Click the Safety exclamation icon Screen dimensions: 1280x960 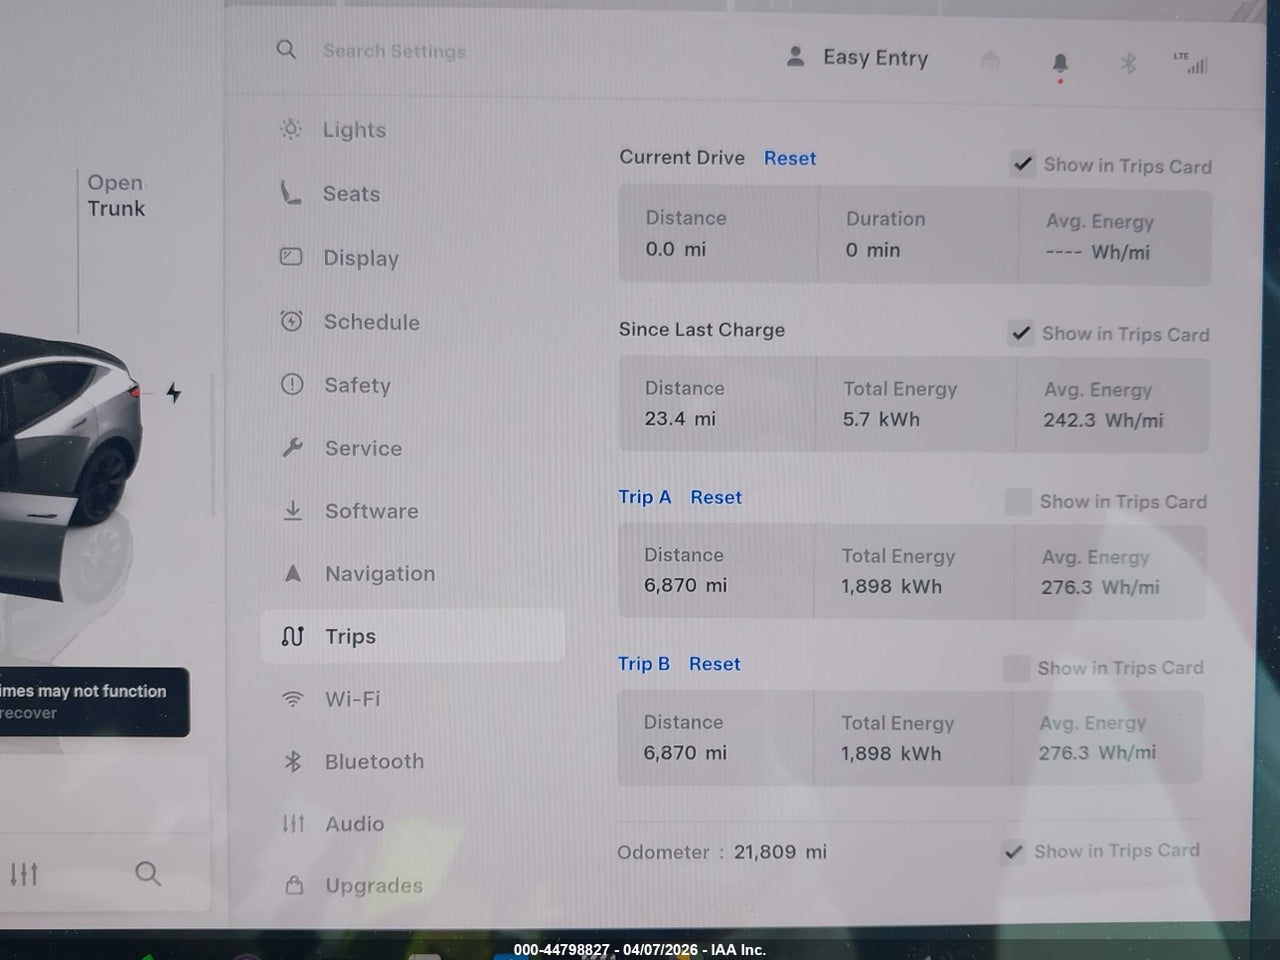(x=292, y=384)
